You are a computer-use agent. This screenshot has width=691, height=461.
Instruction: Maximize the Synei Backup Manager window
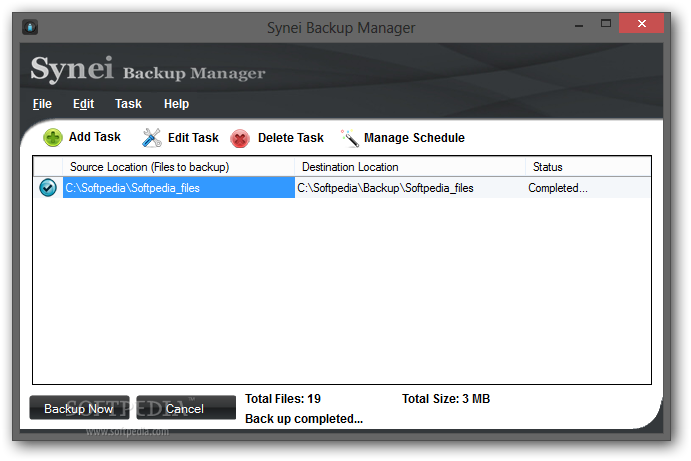click(606, 24)
